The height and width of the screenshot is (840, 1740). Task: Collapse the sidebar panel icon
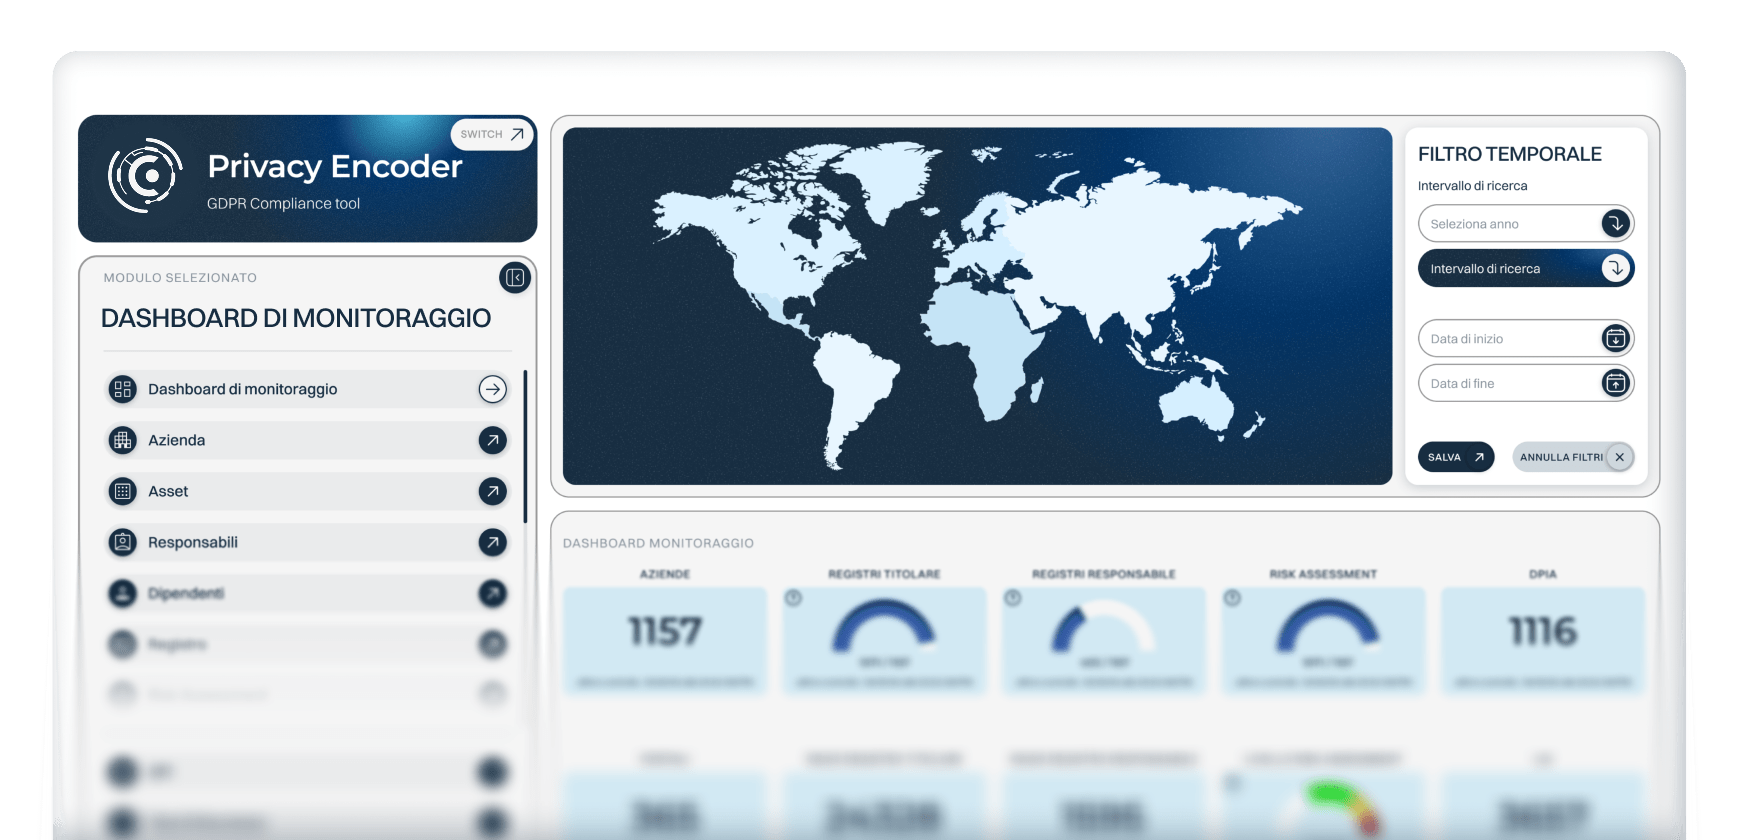coord(515,277)
